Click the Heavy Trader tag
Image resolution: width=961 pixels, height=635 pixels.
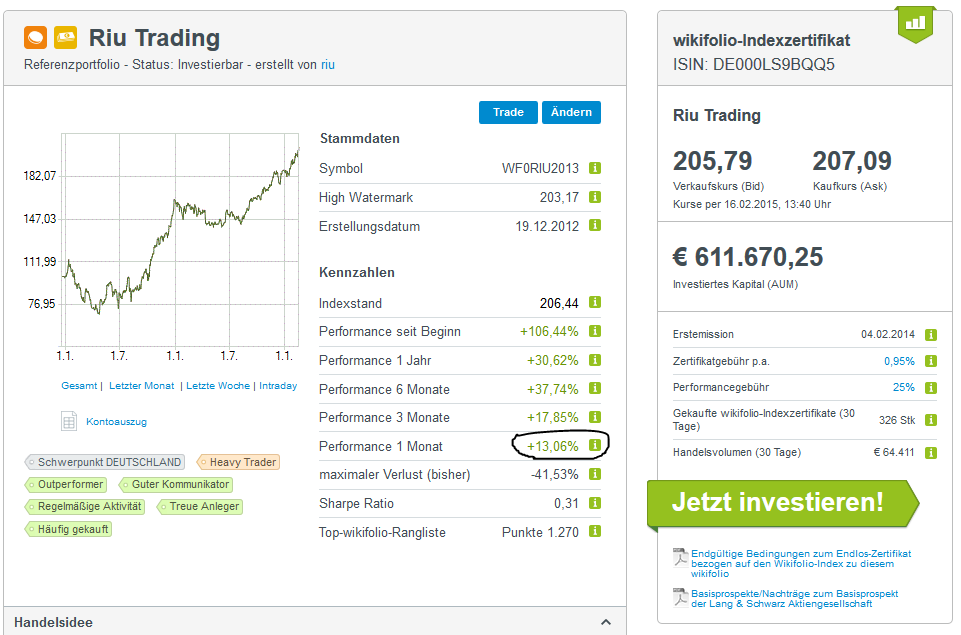point(238,462)
